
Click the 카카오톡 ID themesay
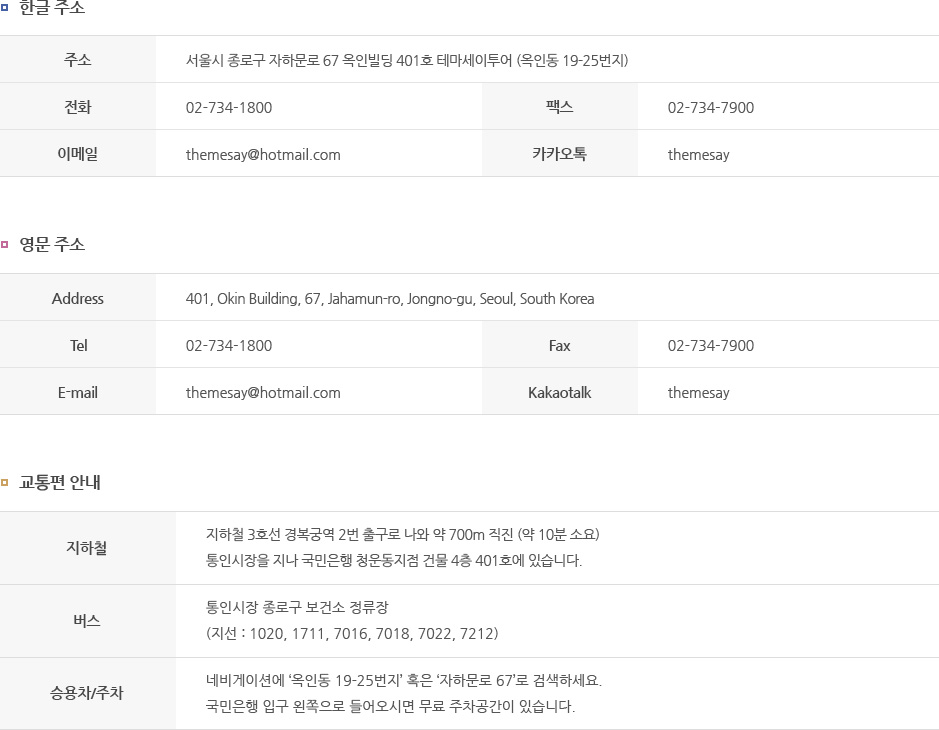coord(698,155)
